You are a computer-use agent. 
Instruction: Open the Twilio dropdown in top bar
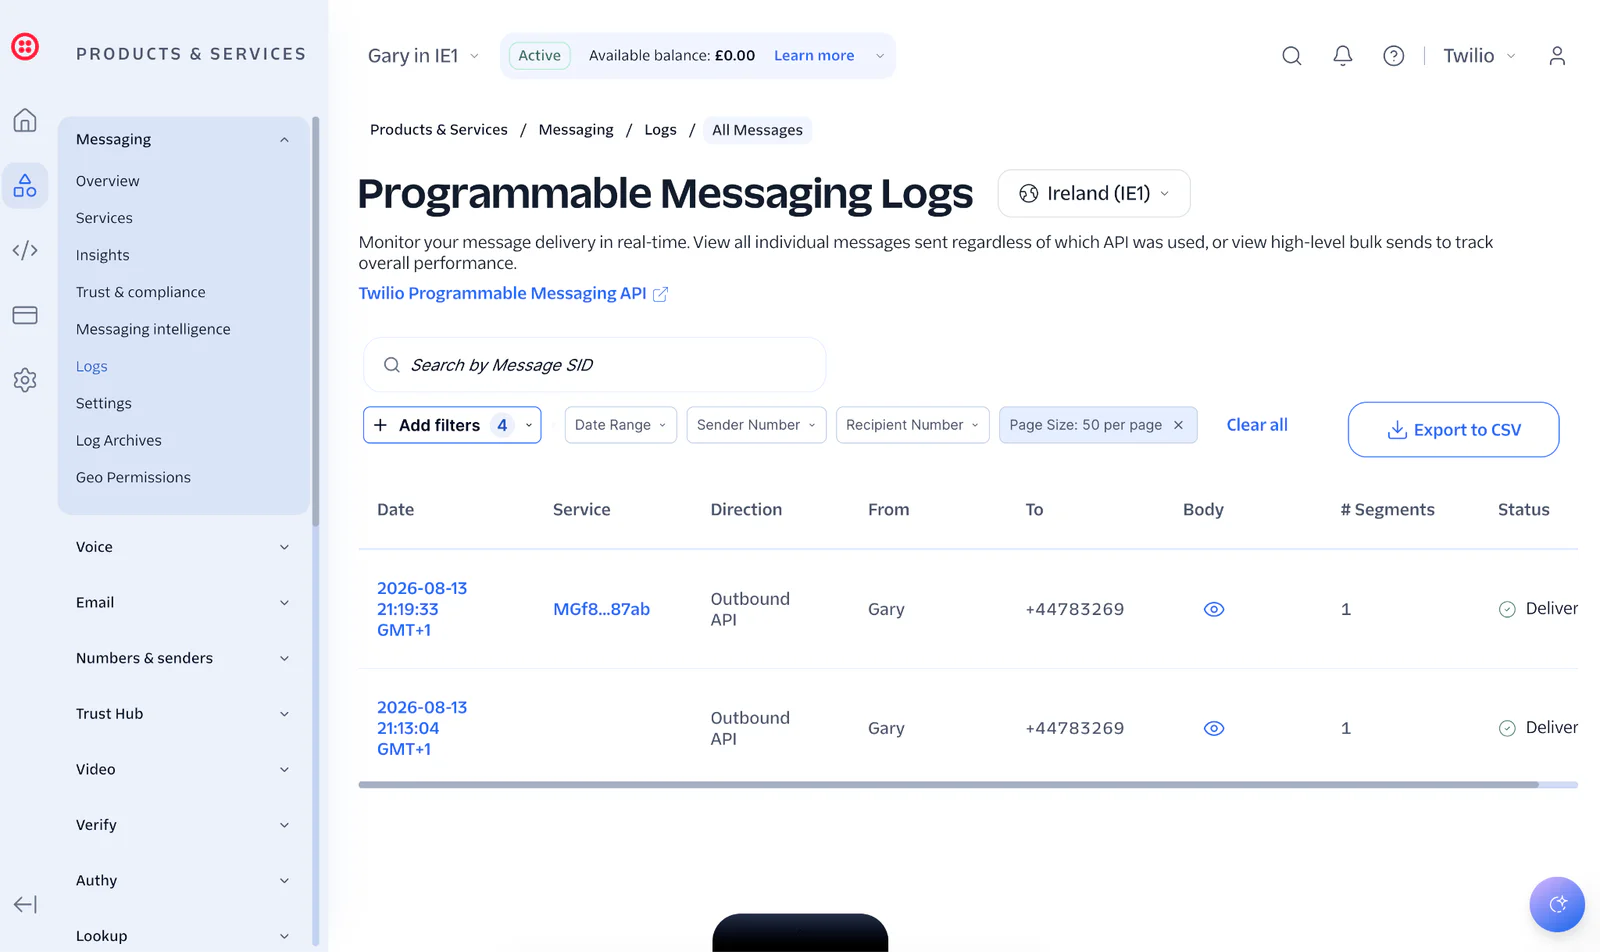coord(1479,56)
